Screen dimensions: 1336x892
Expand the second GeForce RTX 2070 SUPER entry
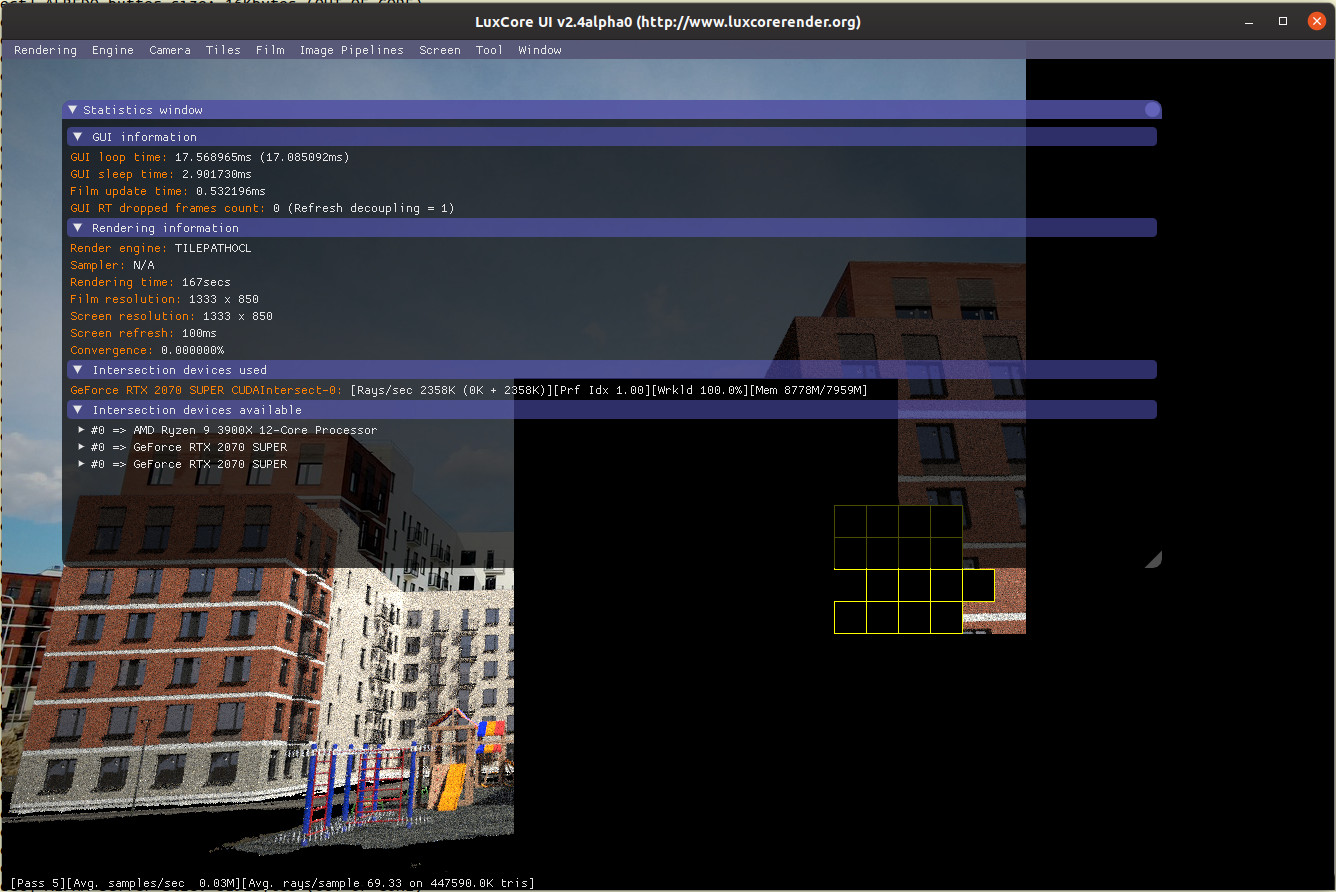click(81, 464)
